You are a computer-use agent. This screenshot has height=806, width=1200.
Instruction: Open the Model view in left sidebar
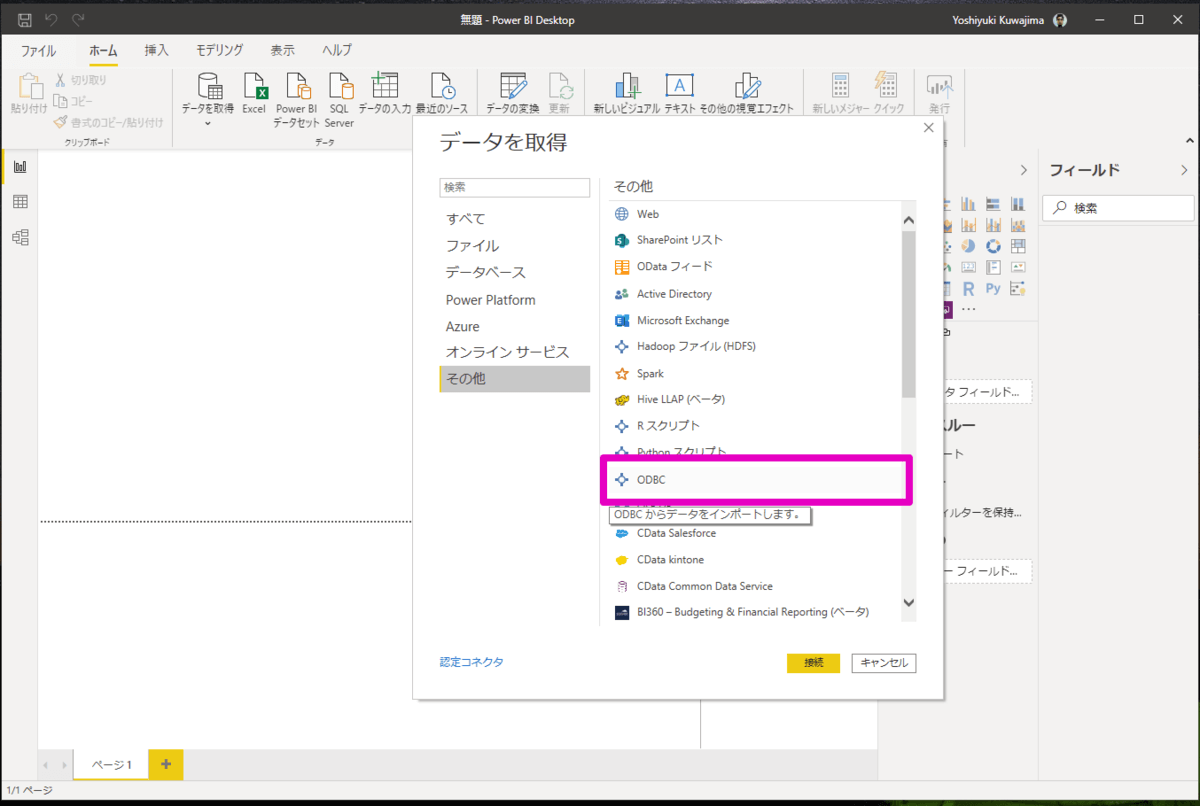coord(20,237)
